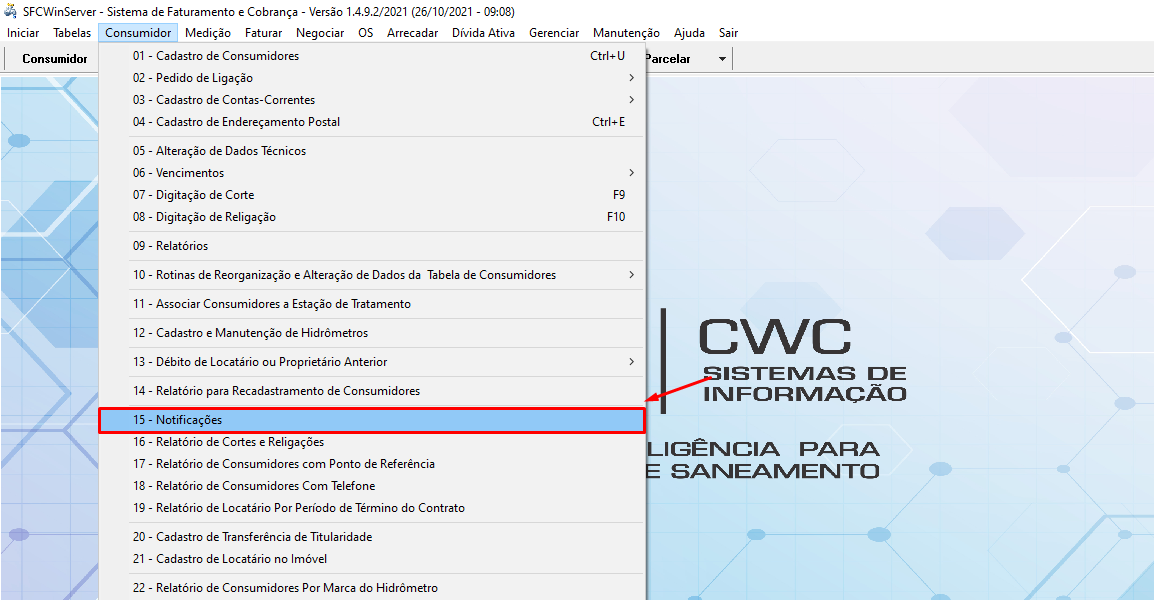Expand Rotinas de Reorganização e Alteração submenu

(631, 275)
